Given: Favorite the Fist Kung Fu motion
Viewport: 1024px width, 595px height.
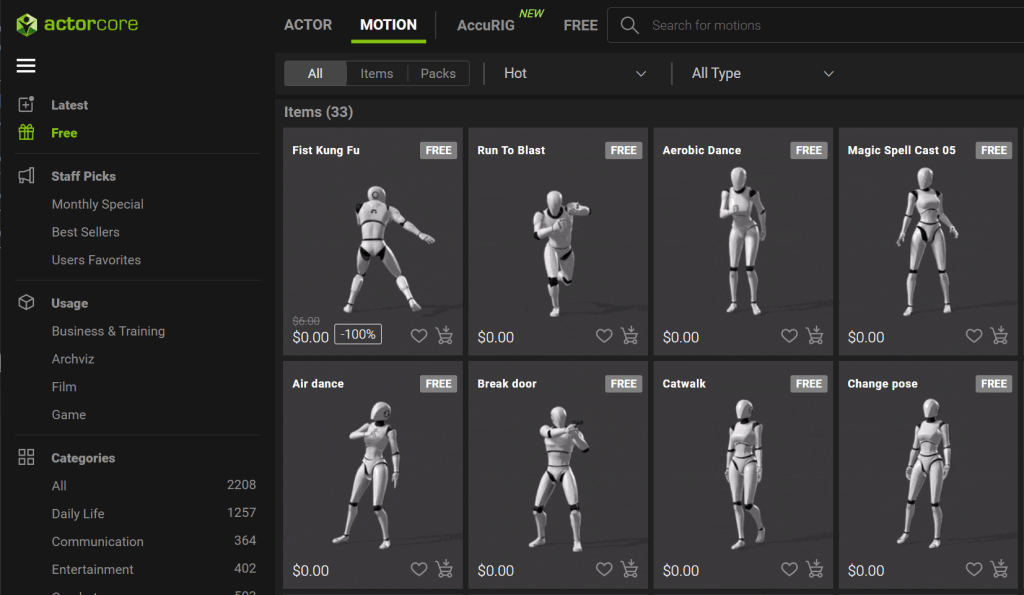Looking at the screenshot, I should point(419,336).
